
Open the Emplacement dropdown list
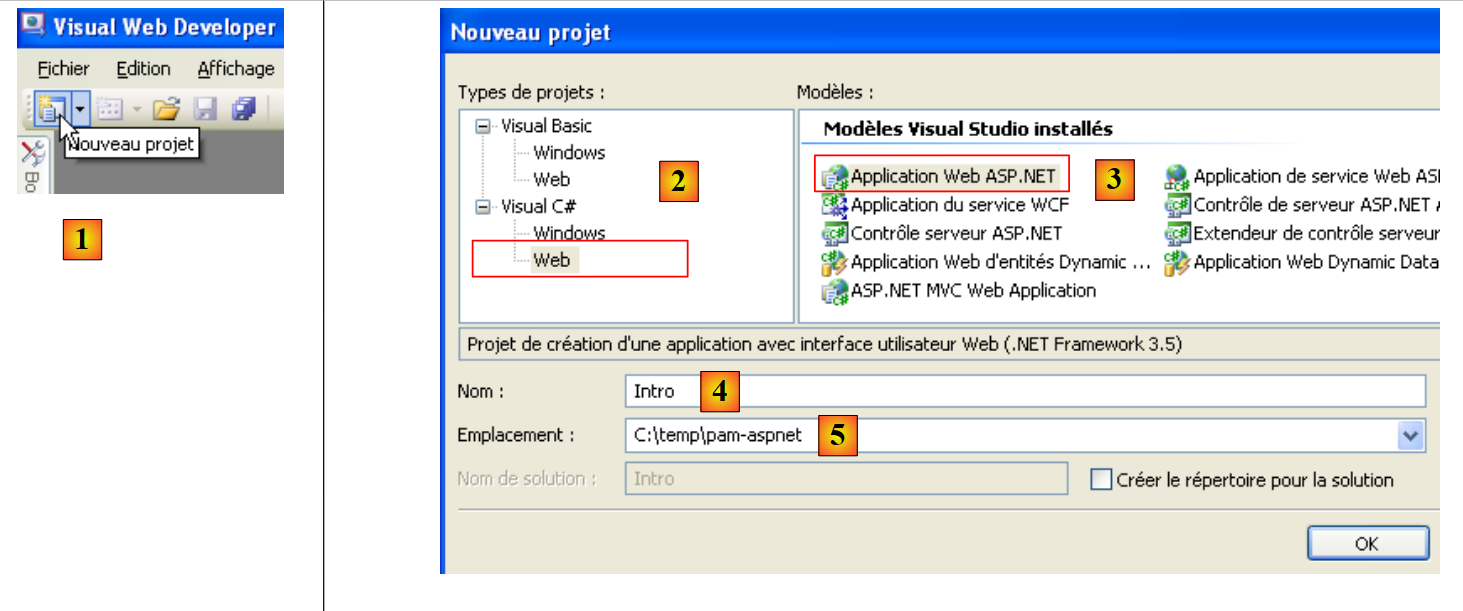[x=1411, y=436]
